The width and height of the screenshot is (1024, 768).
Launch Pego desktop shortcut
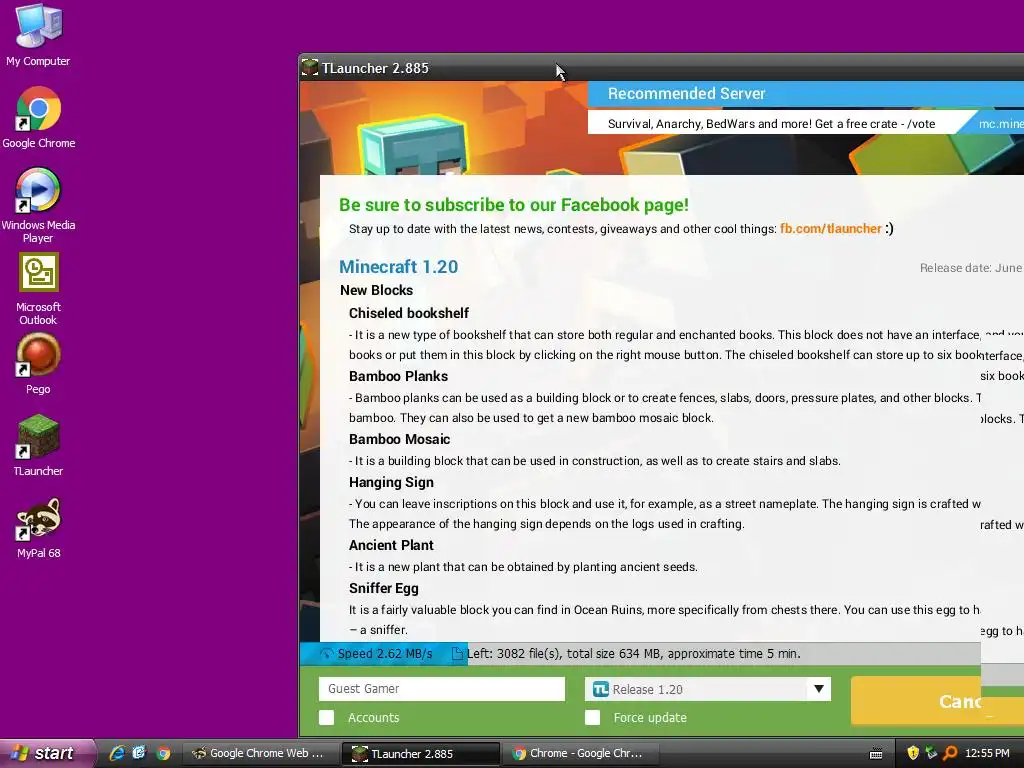tap(38, 363)
